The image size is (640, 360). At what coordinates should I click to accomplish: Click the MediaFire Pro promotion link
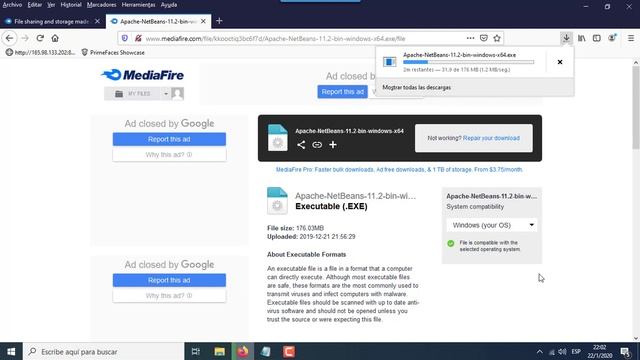399,169
